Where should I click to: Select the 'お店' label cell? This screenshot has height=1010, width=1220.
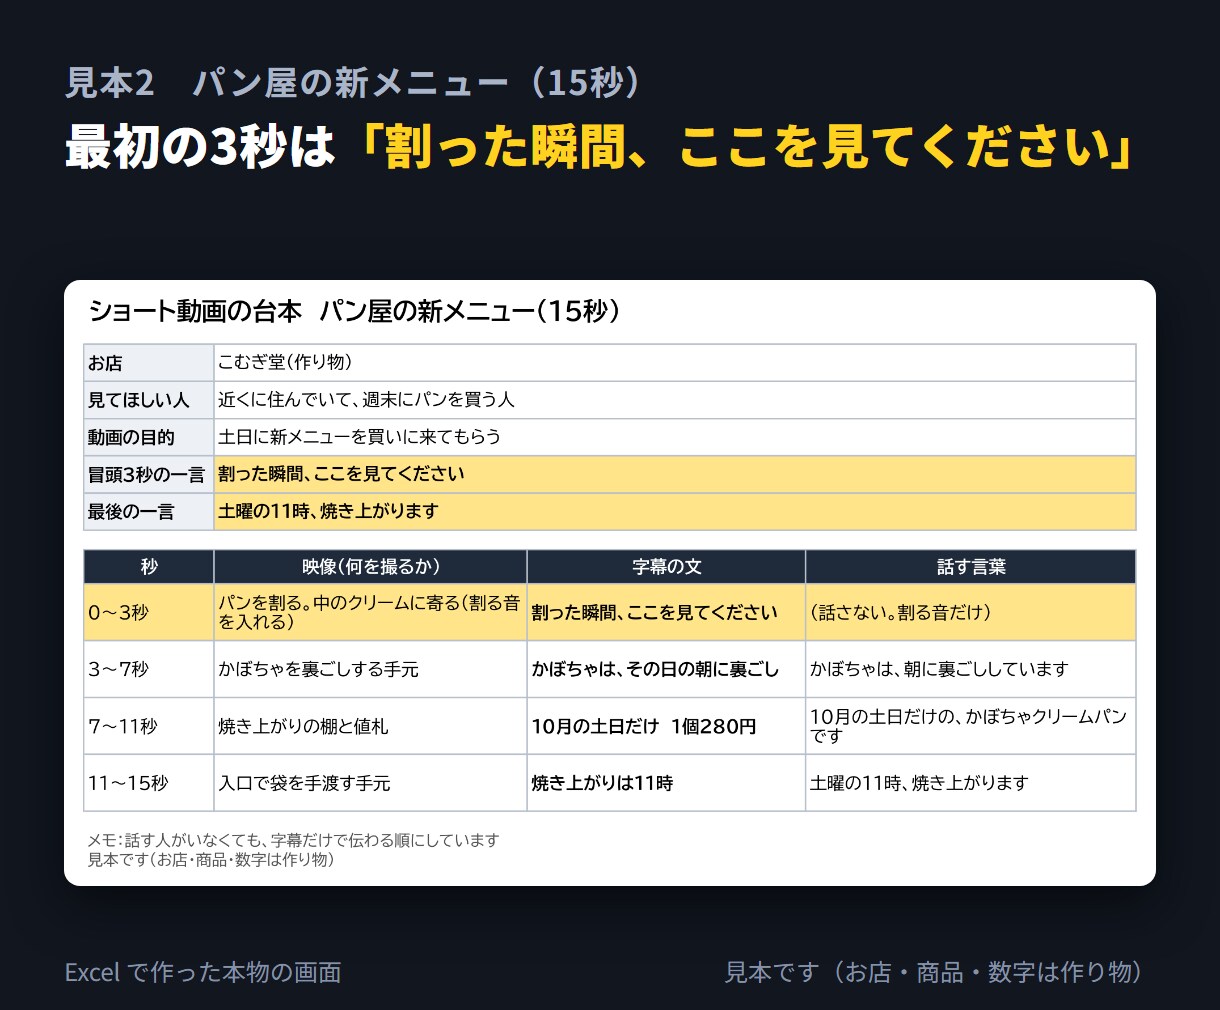[x=149, y=363]
